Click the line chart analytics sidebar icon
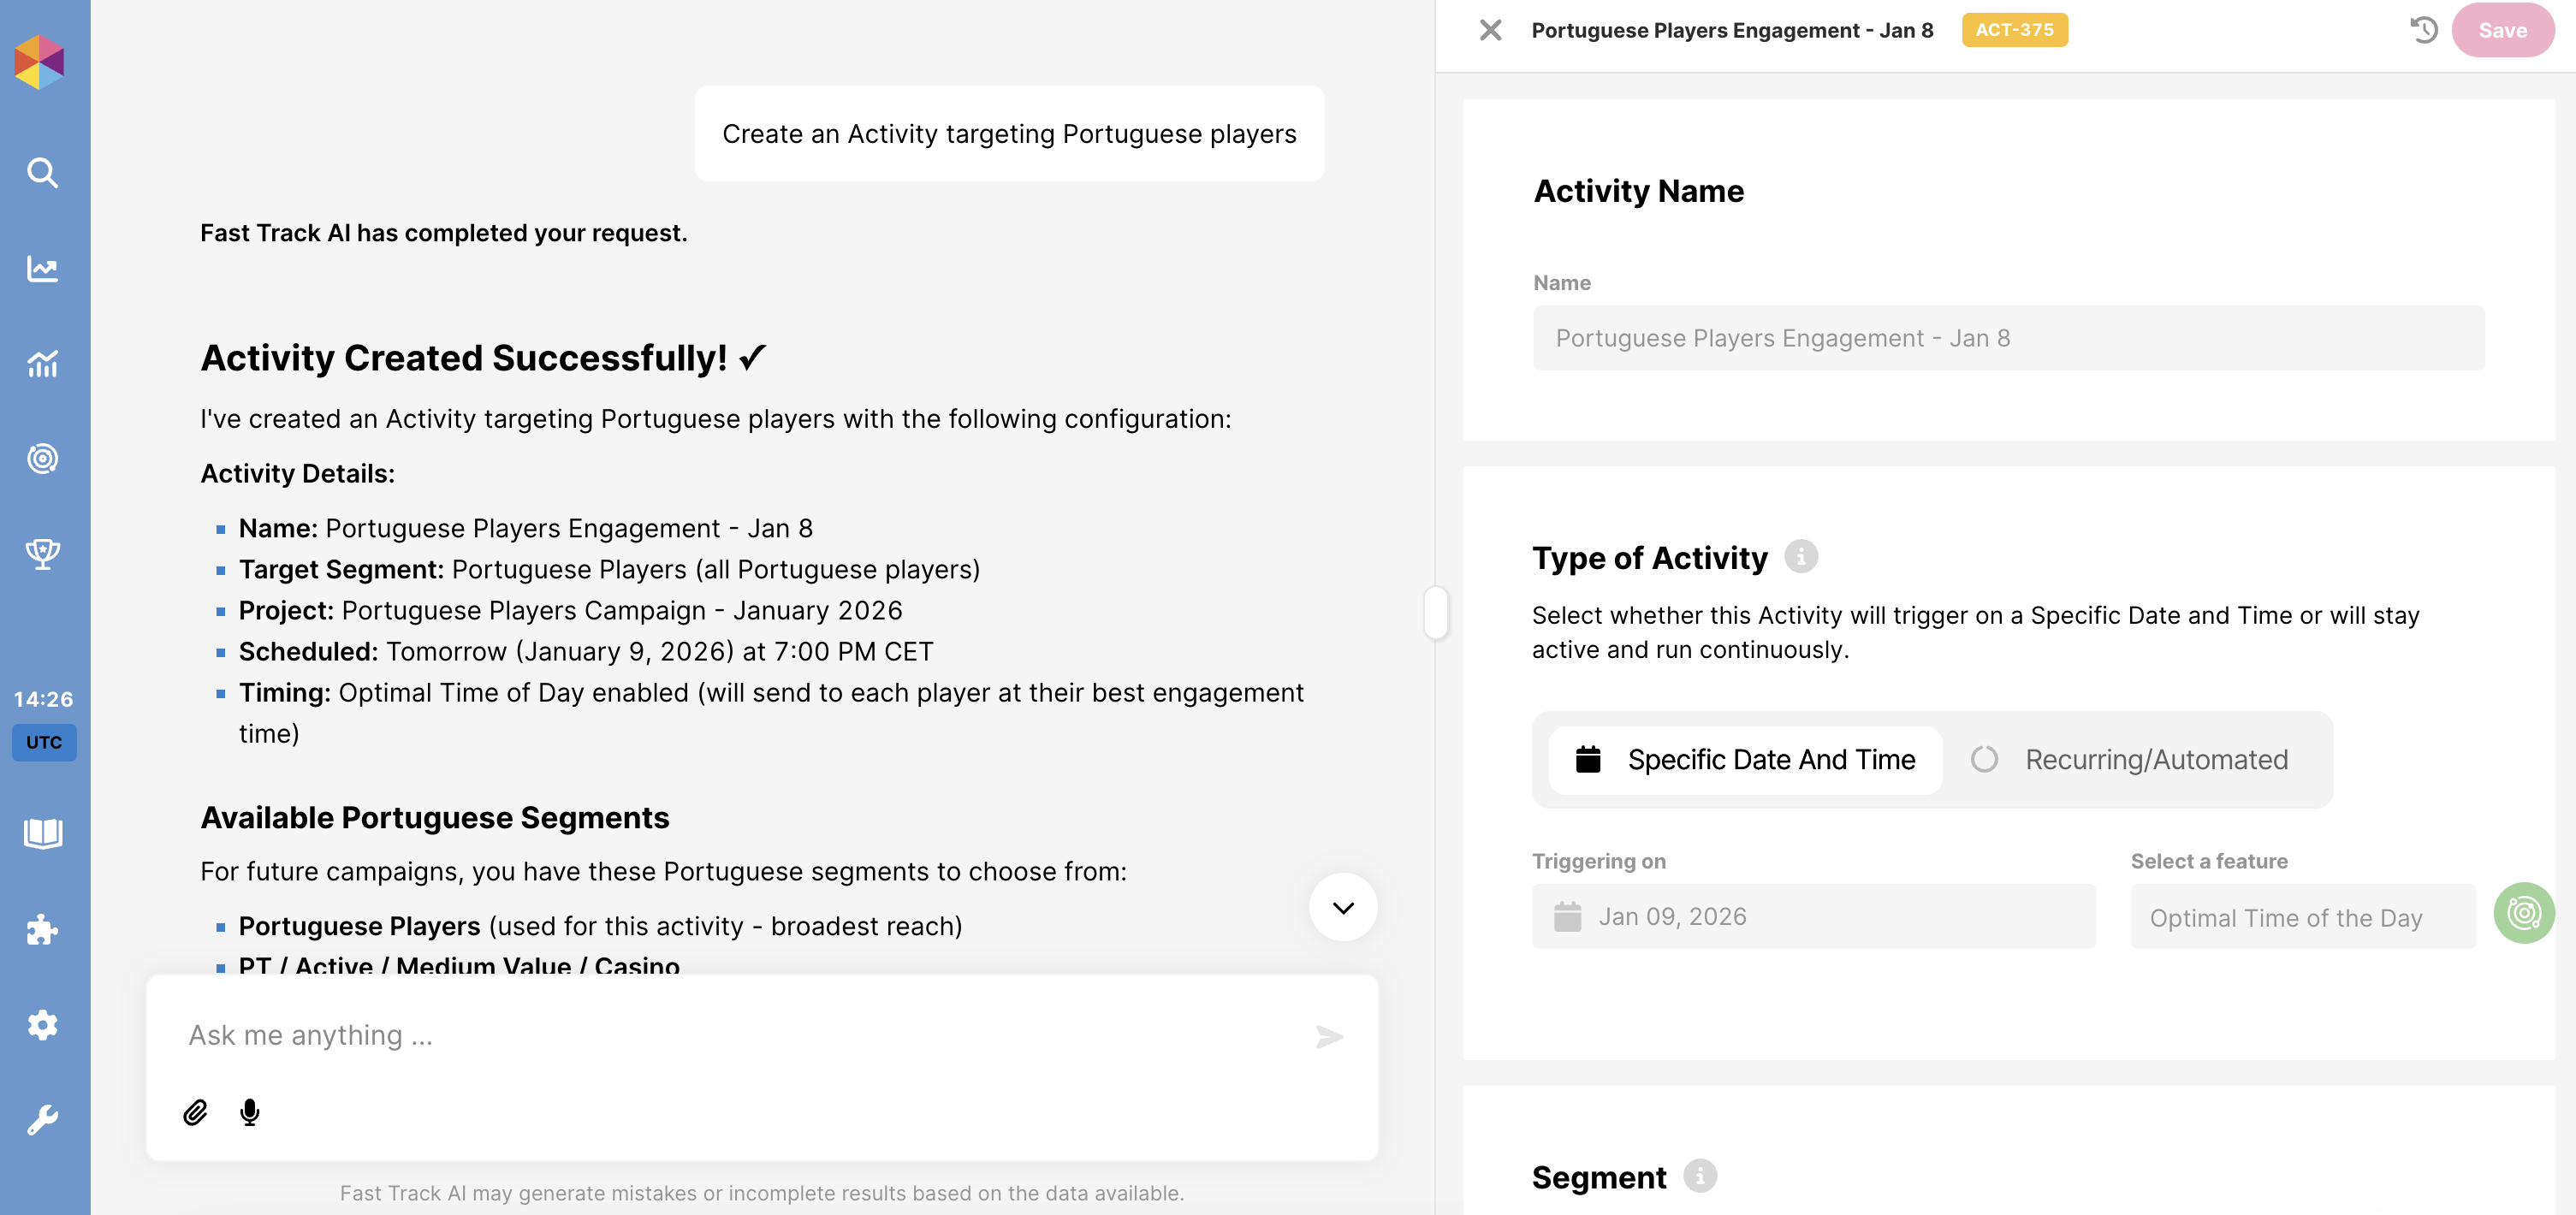 pyautogui.click(x=42, y=268)
